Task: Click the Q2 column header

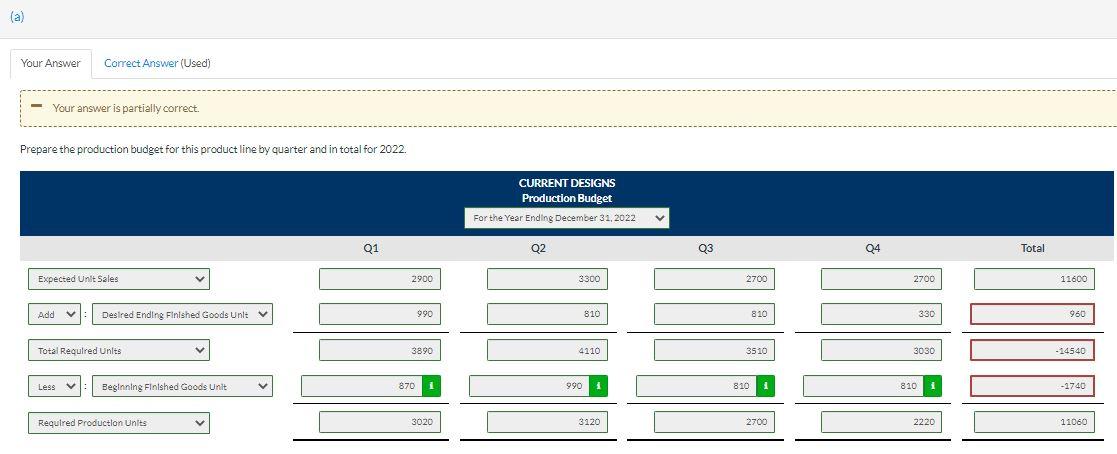Action: tap(538, 248)
